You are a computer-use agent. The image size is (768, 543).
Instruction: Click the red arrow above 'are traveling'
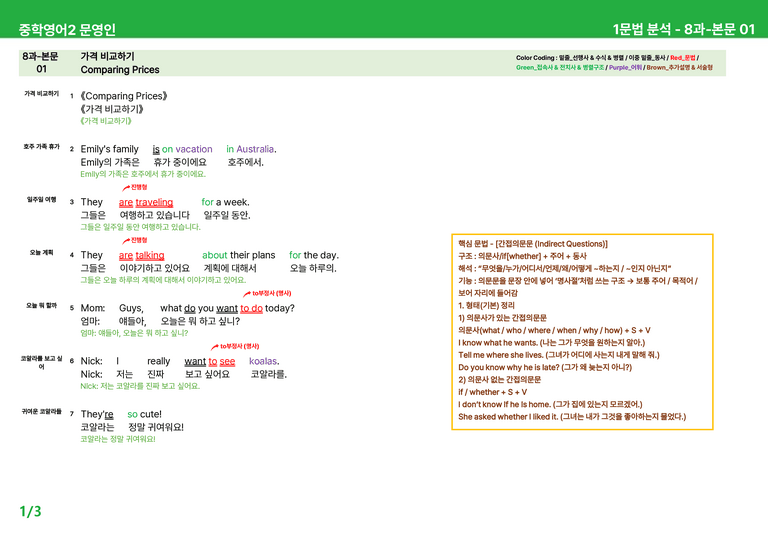(126, 188)
